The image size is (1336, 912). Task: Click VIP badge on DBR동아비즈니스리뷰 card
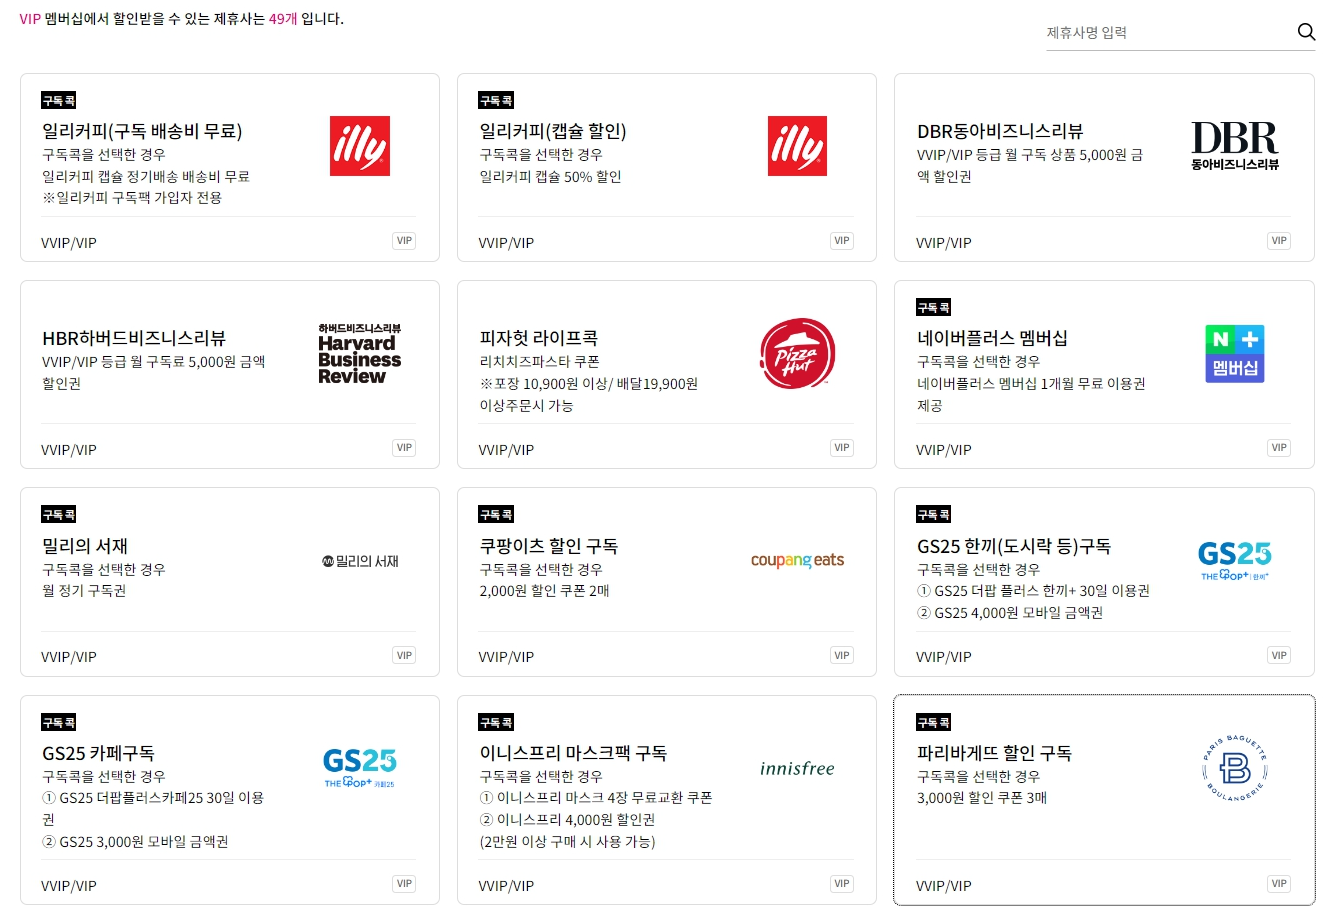[x=1279, y=241]
